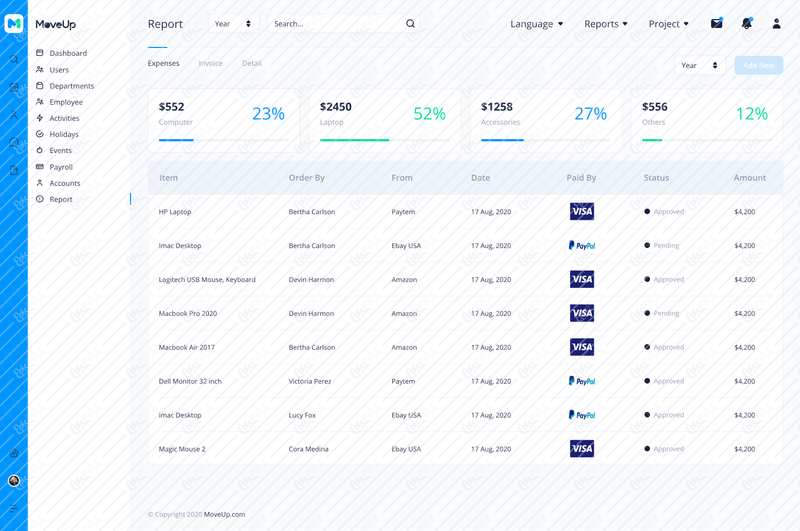Open the Accounts sidebar link
The image size is (800, 531).
[65, 183]
